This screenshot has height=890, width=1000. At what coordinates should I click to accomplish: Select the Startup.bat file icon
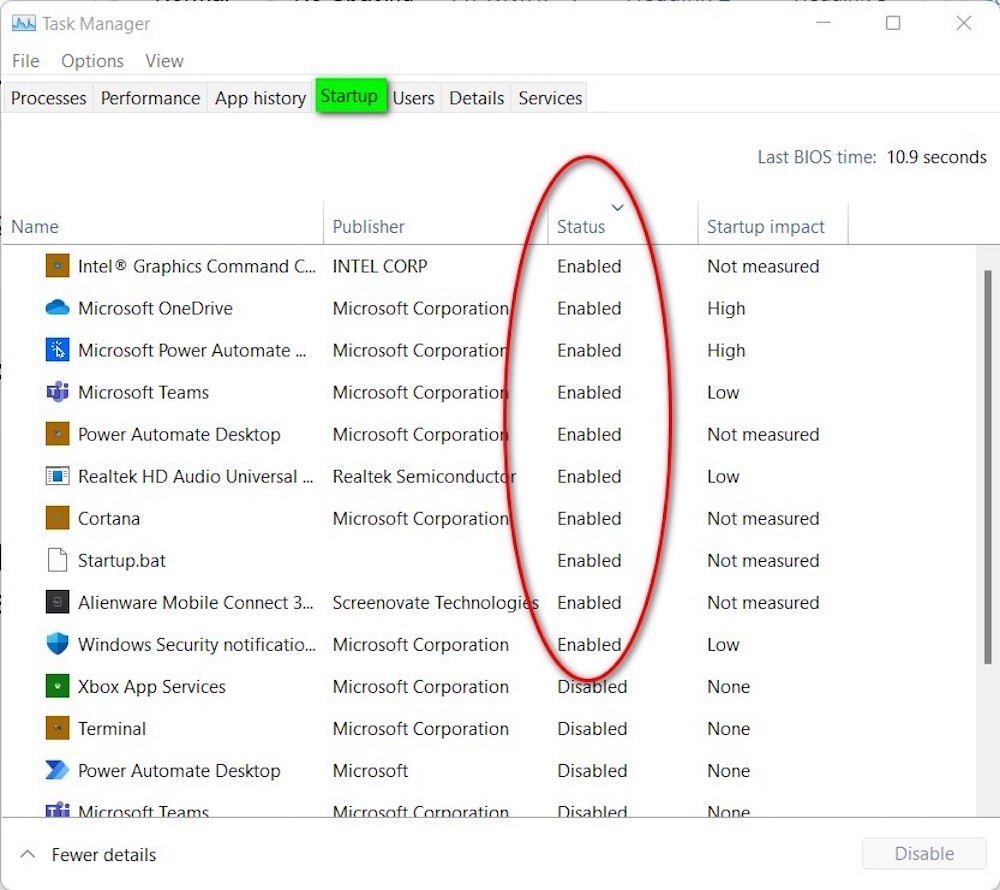(x=56, y=560)
